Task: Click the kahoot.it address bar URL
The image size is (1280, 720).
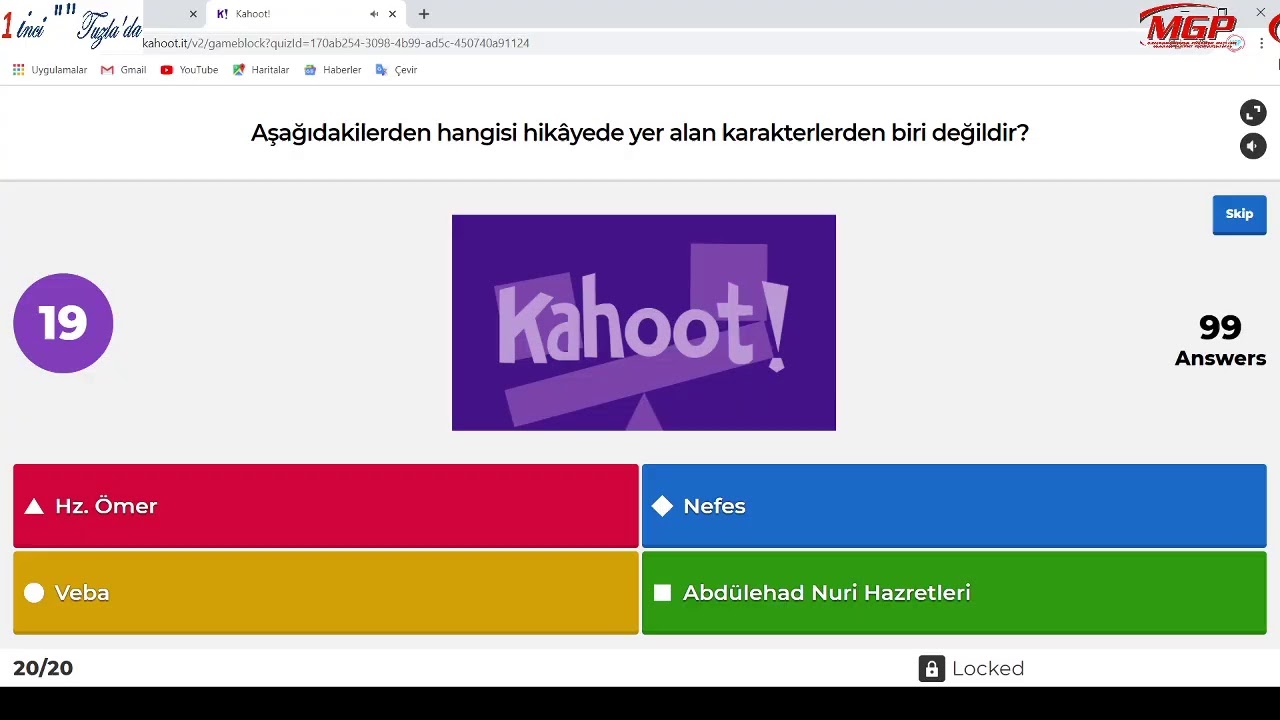Action: click(336, 43)
